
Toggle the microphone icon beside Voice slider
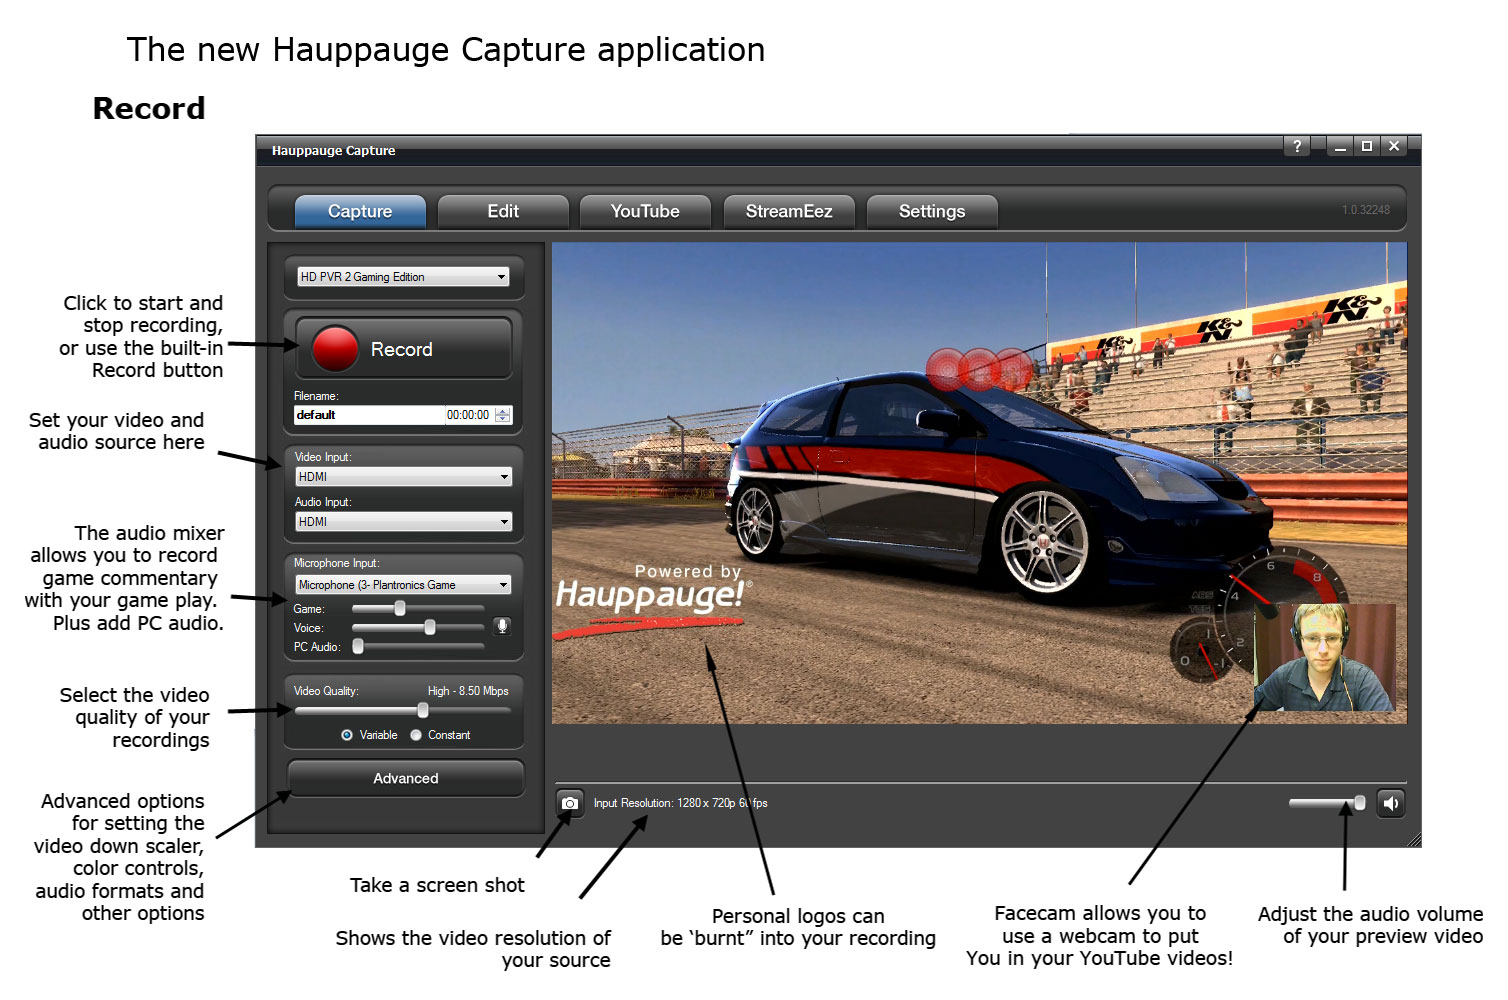(502, 626)
